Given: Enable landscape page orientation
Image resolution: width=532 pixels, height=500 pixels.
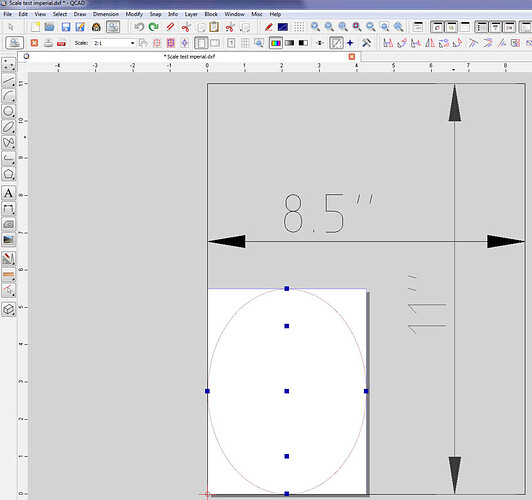Looking at the screenshot, I should tap(215, 43).
